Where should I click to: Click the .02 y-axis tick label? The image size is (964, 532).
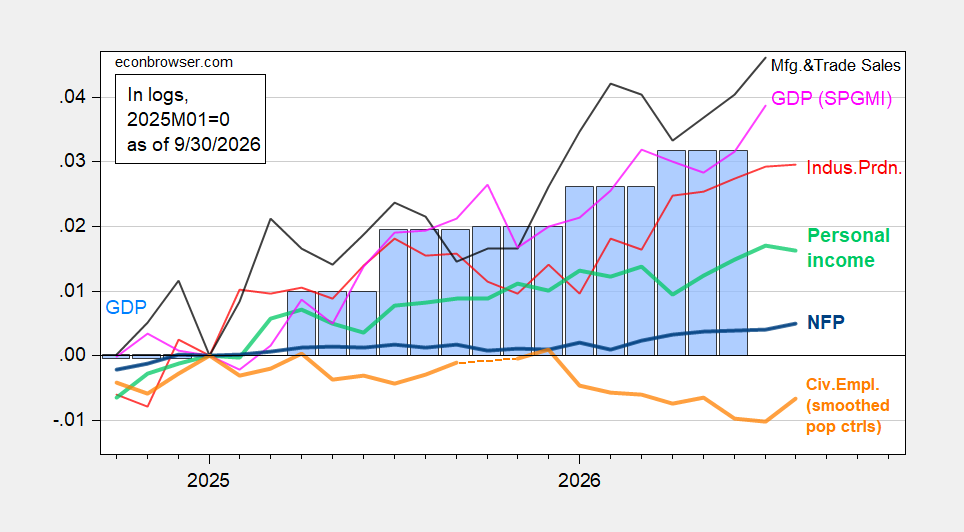pyautogui.click(x=72, y=226)
